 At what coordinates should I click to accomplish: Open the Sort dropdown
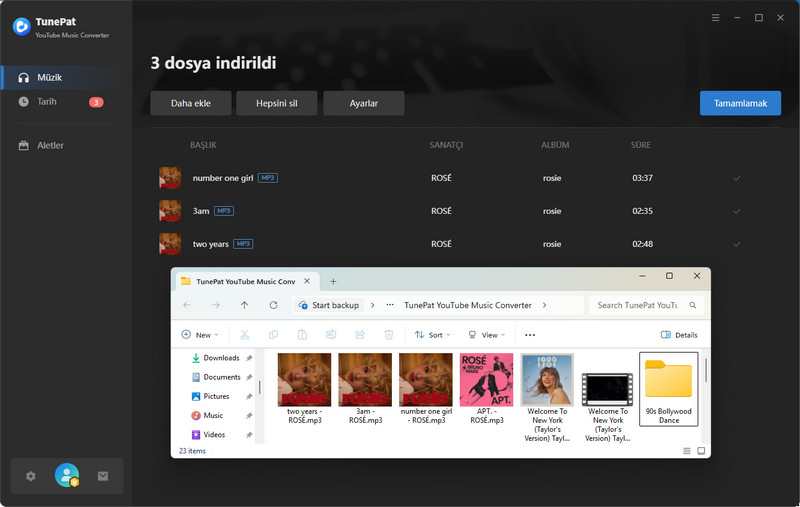coord(433,335)
